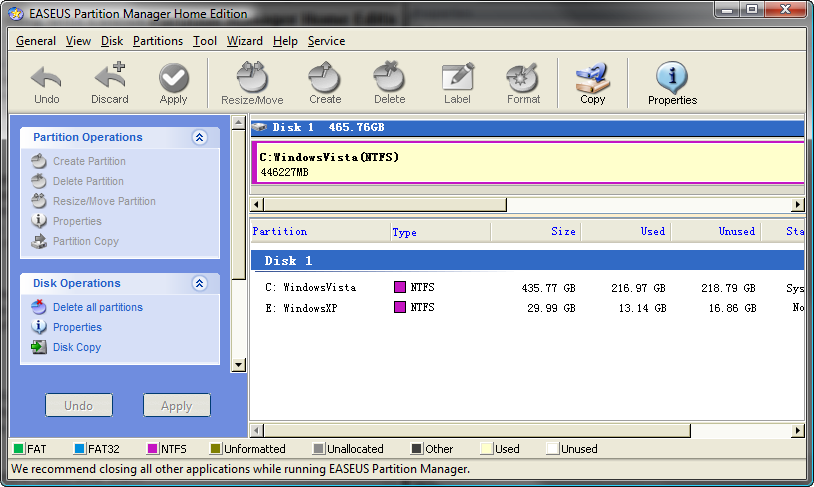Click the Disk Operations Properties info icon
This screenshot has height=487, width=814.
click(x=39, y=327)
